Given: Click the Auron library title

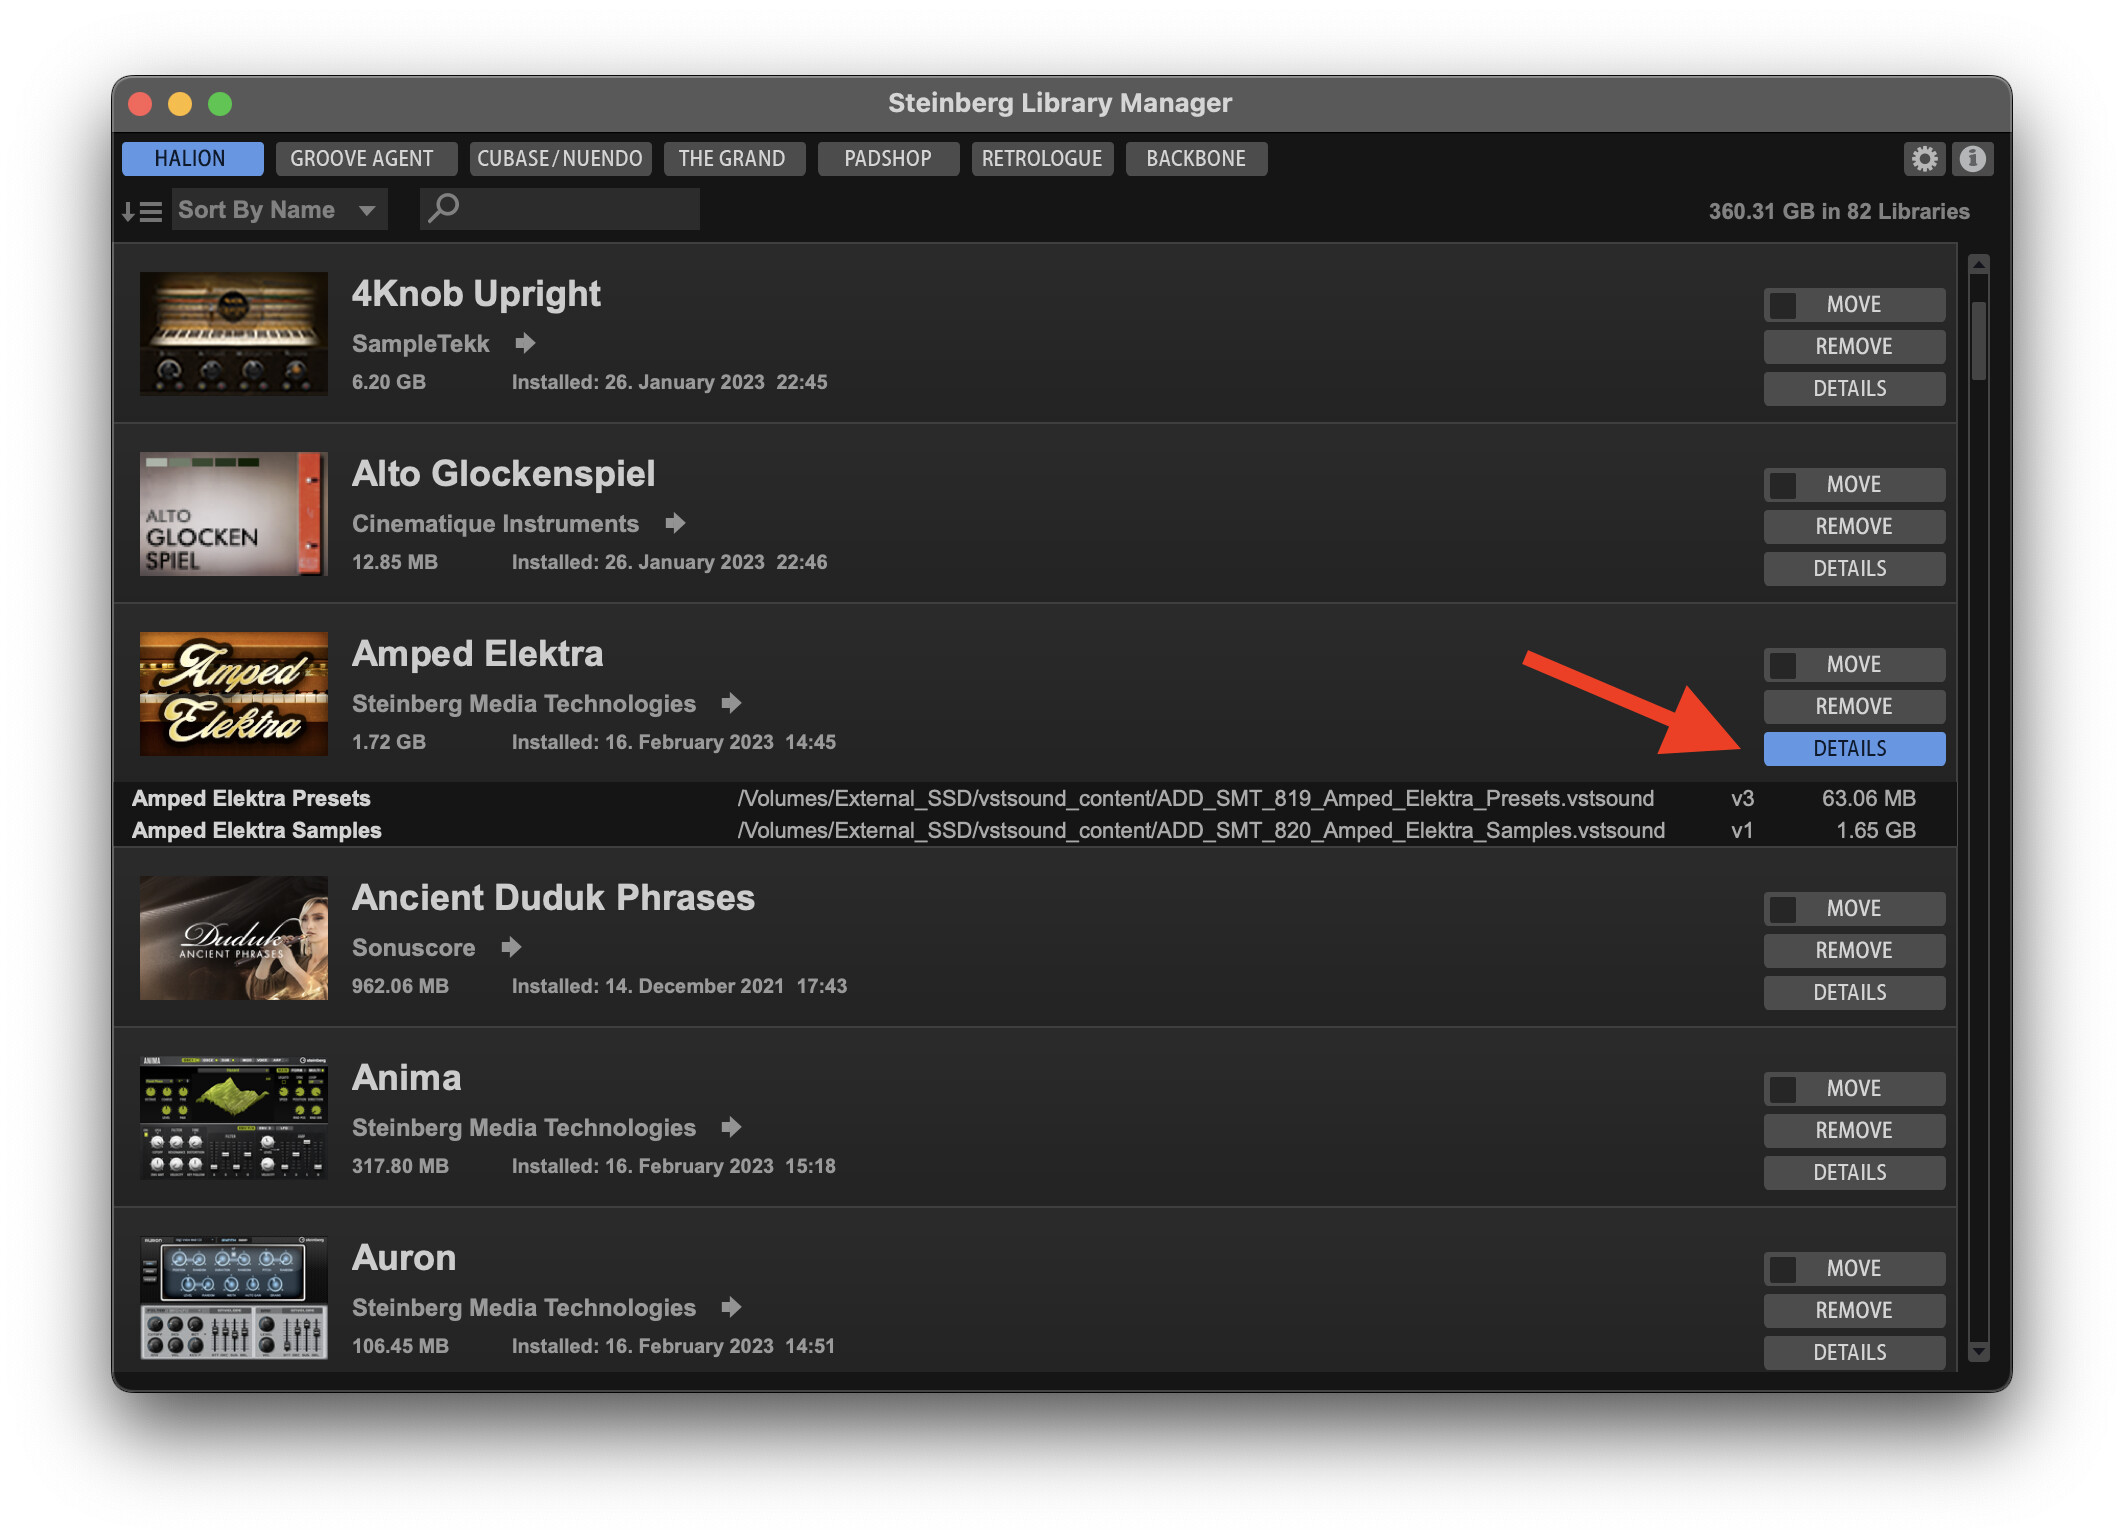Looking at the screenshot, I should (403, 1258).
